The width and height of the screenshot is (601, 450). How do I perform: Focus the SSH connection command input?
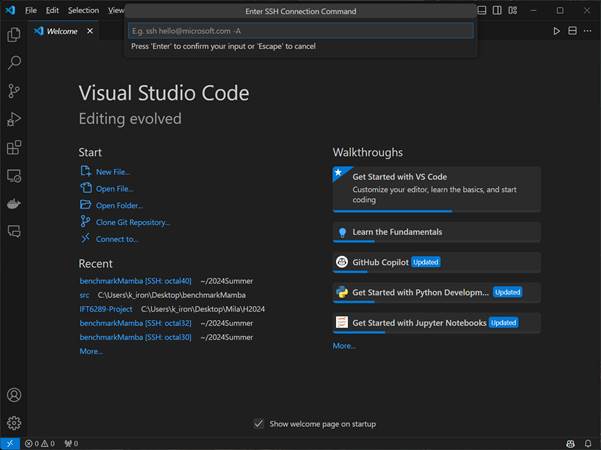pyautogui.click(x=301, y=31)
